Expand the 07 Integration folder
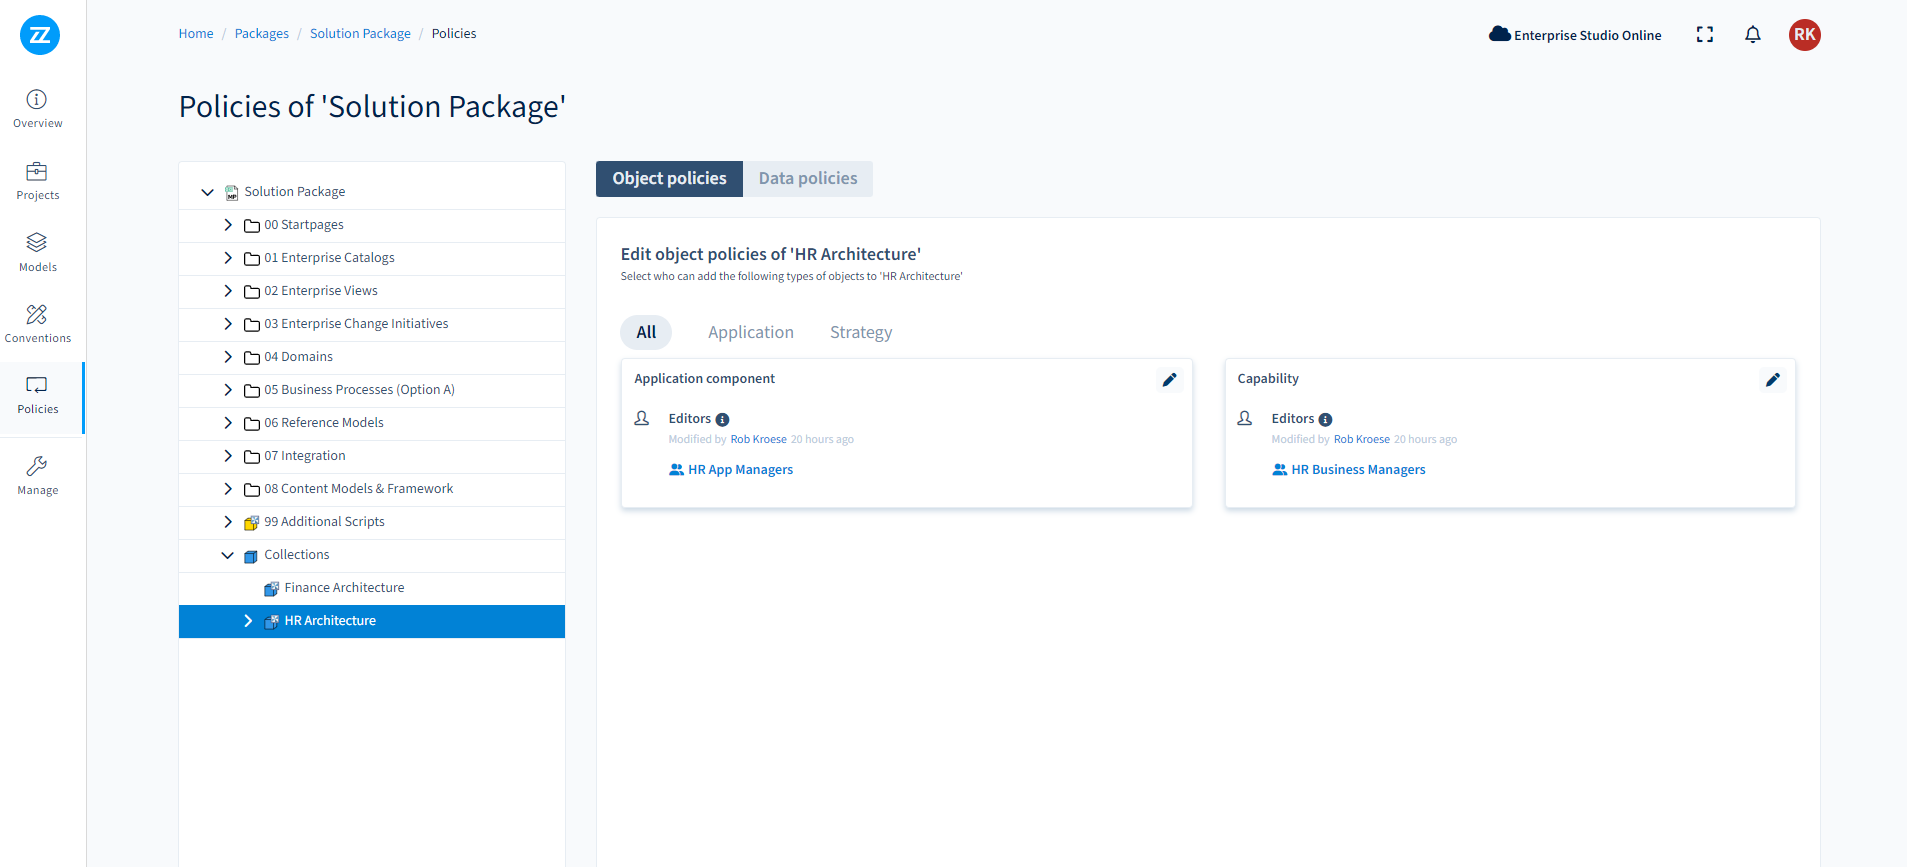 point(228,456)
